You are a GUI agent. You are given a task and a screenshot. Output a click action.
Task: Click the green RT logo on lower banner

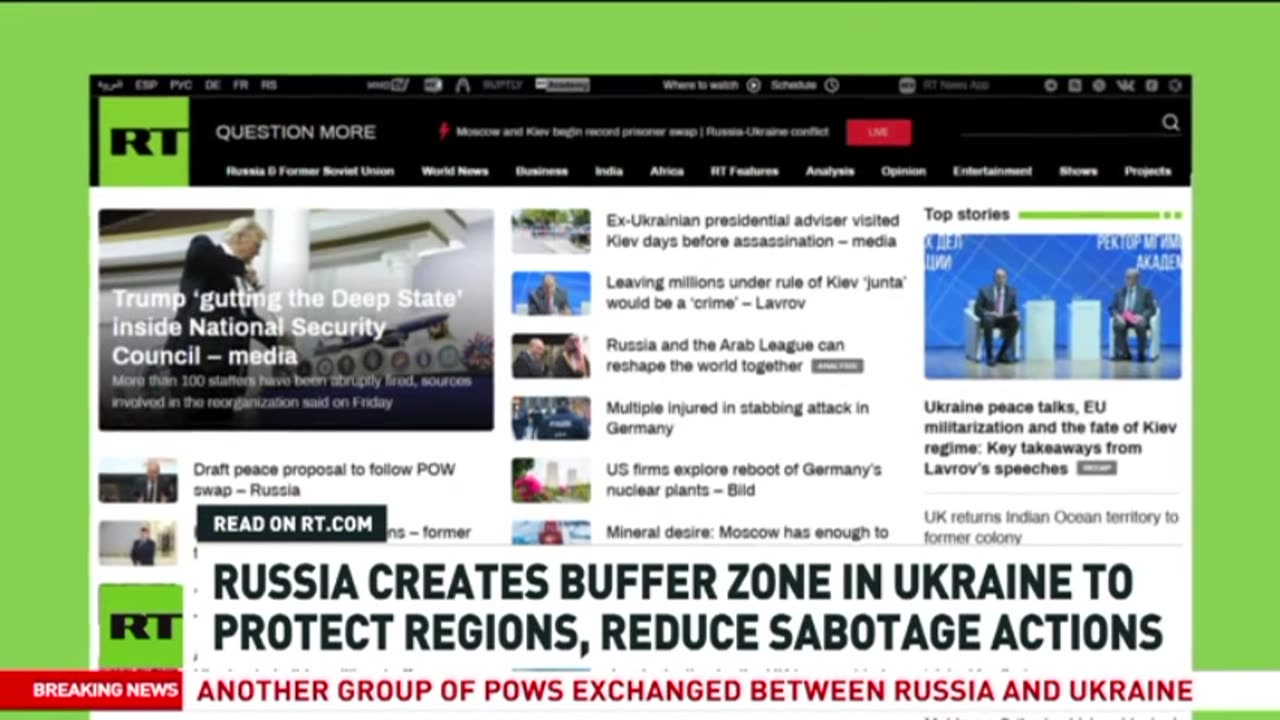141,626
